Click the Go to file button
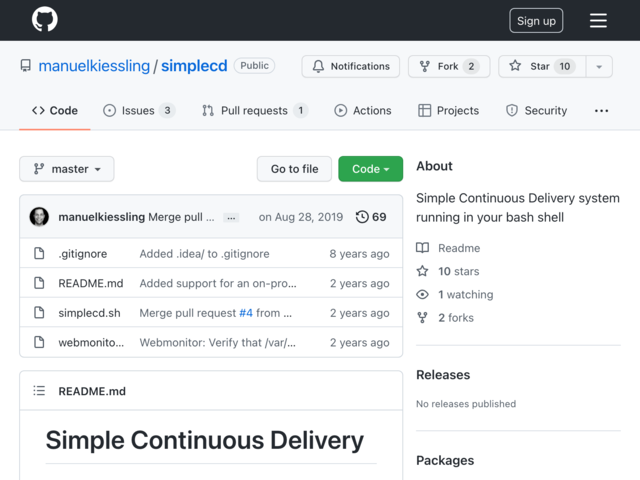The width and height of the screenshot is (640, 480). pos(294,169)
